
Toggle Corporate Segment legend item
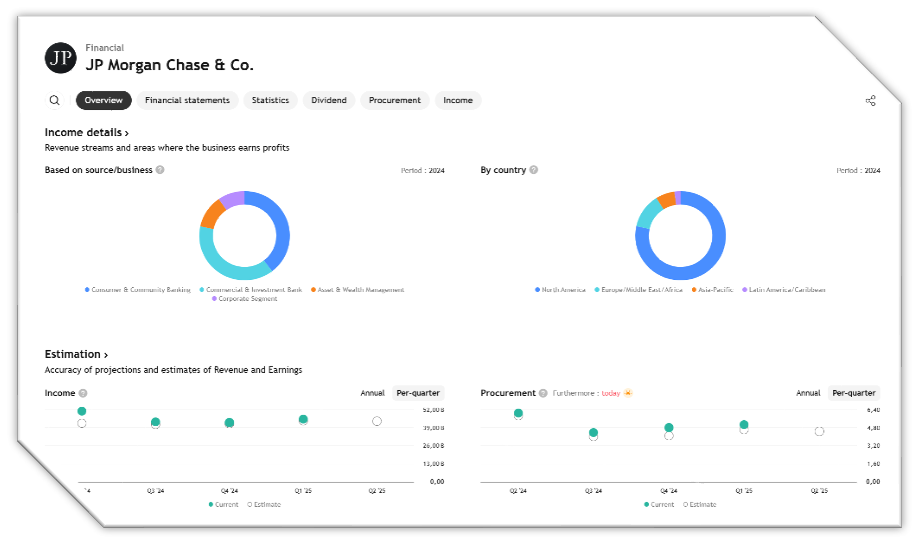click(x=244, y=299)
